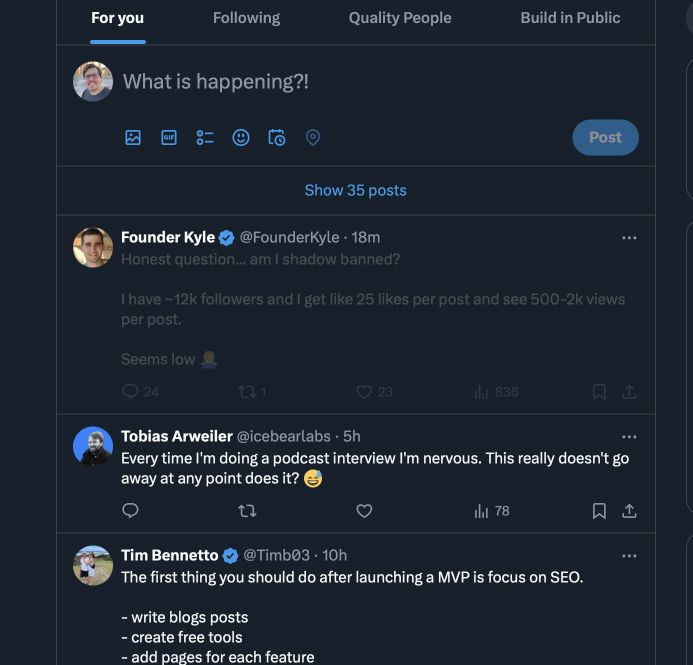Open more options on Tim Bennetto's post
This screenshot has width=693, height=665.
coord(629,555)
